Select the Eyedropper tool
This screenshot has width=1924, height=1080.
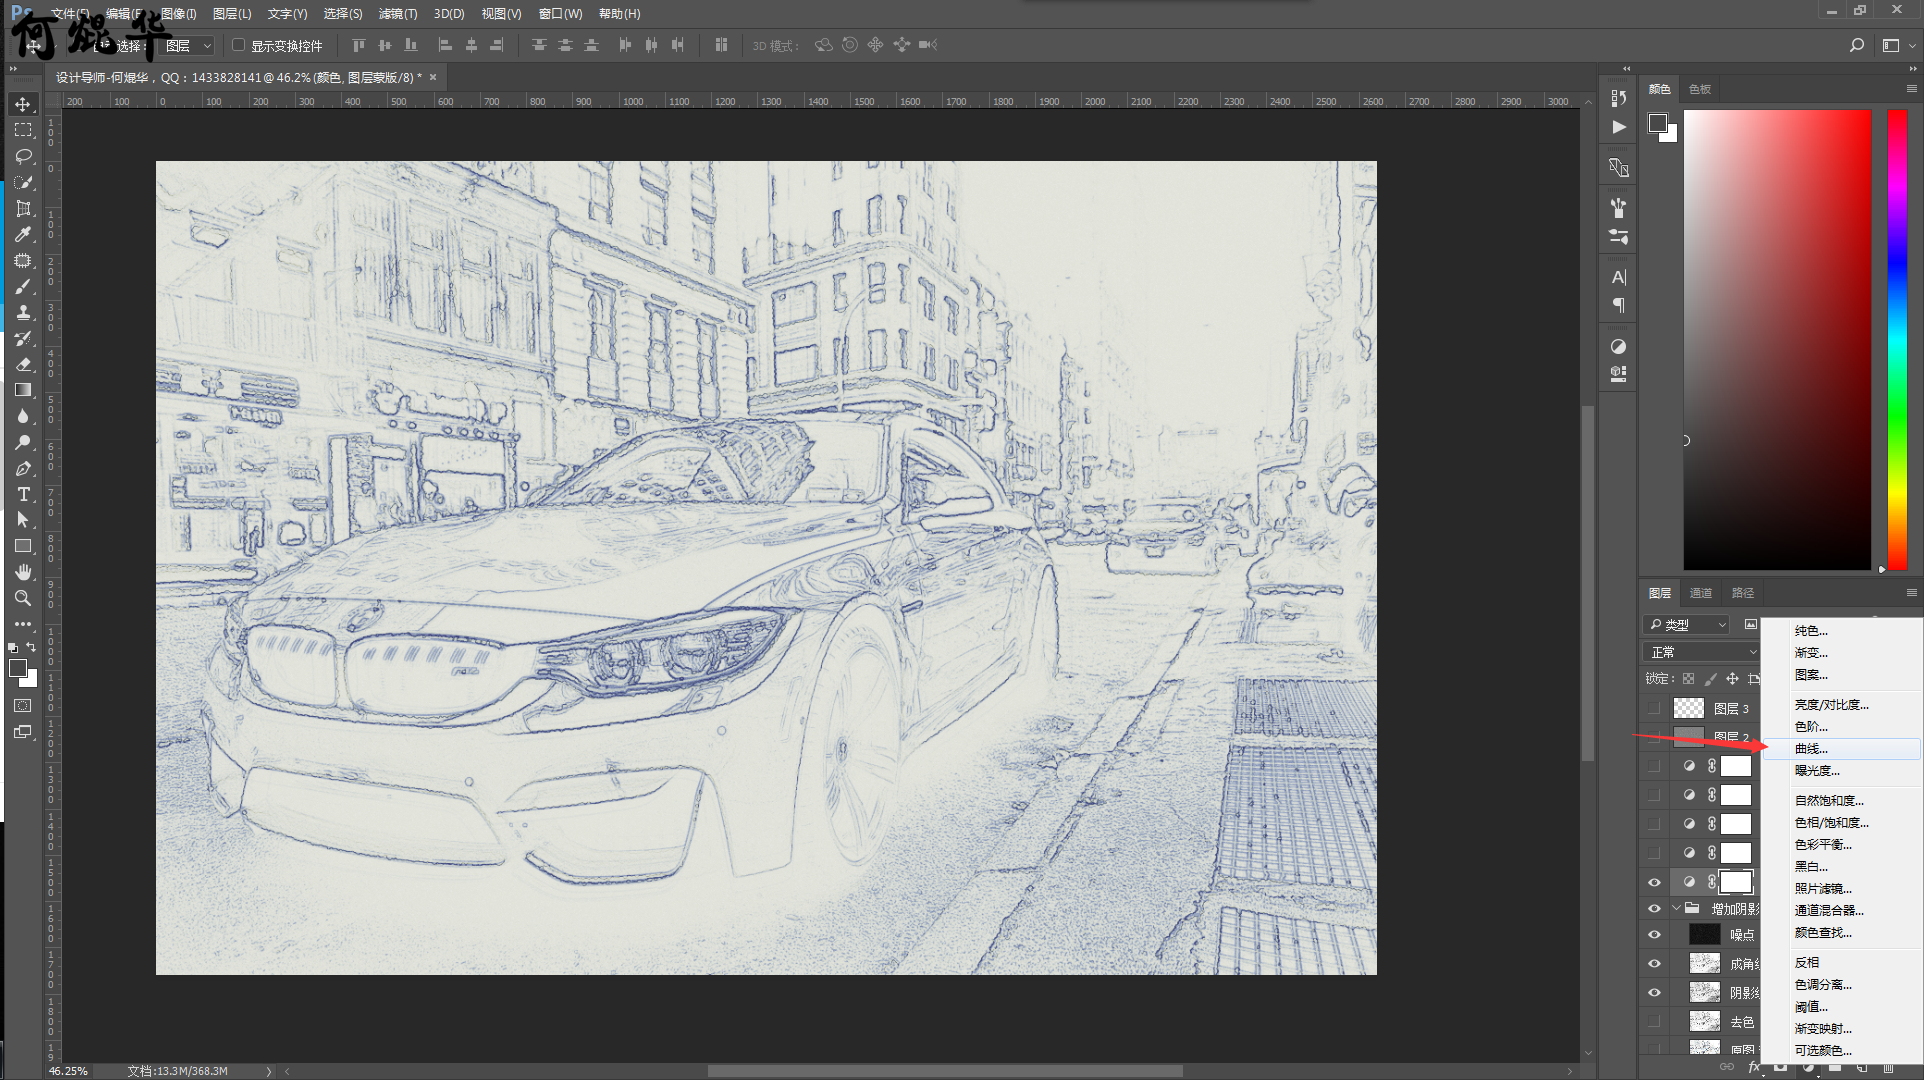[x=23, y=235]
